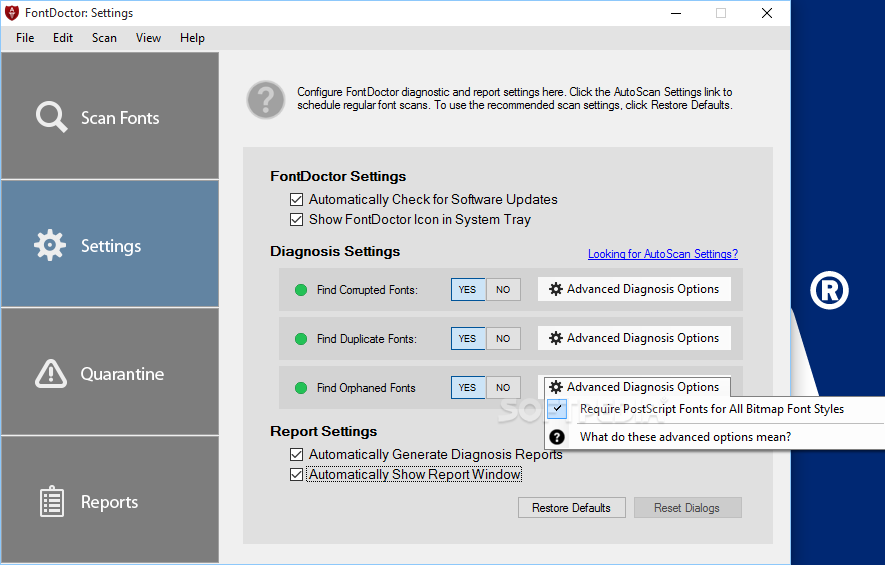
Task: Click the Quarantine warning triangle icon
Action: 51,374
